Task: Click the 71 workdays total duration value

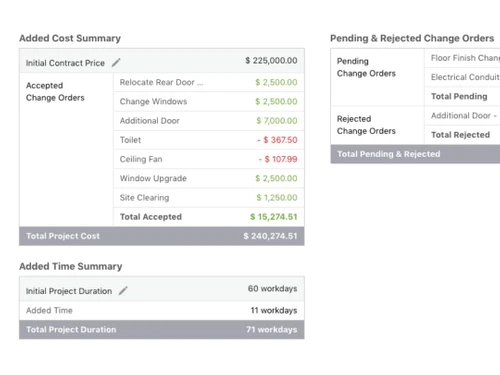Action: click(x=272, y=330)
